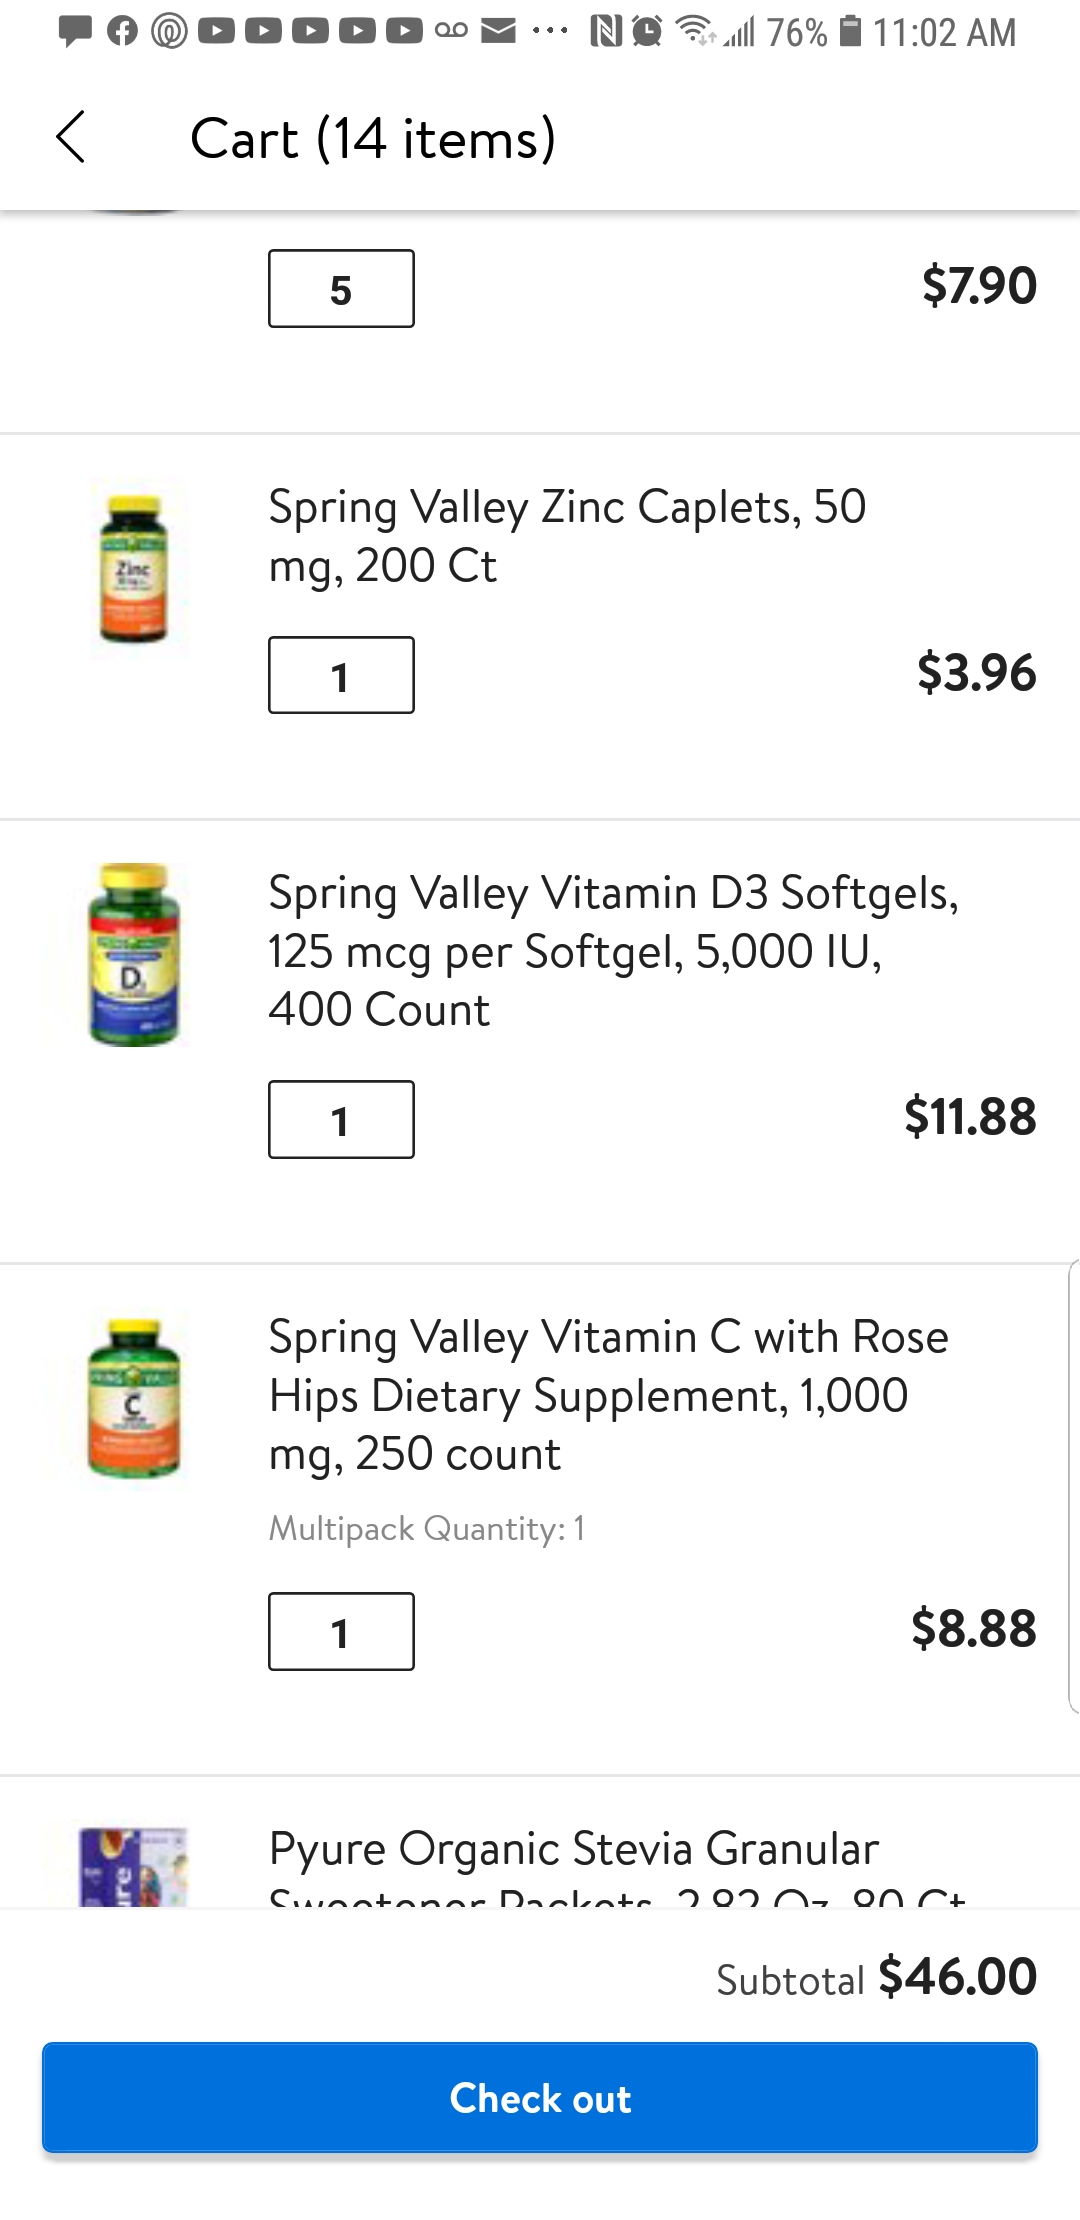Change quantity for Zinc Caplets
This screenshot has height=2220, width=1080.
coord(341,675)
